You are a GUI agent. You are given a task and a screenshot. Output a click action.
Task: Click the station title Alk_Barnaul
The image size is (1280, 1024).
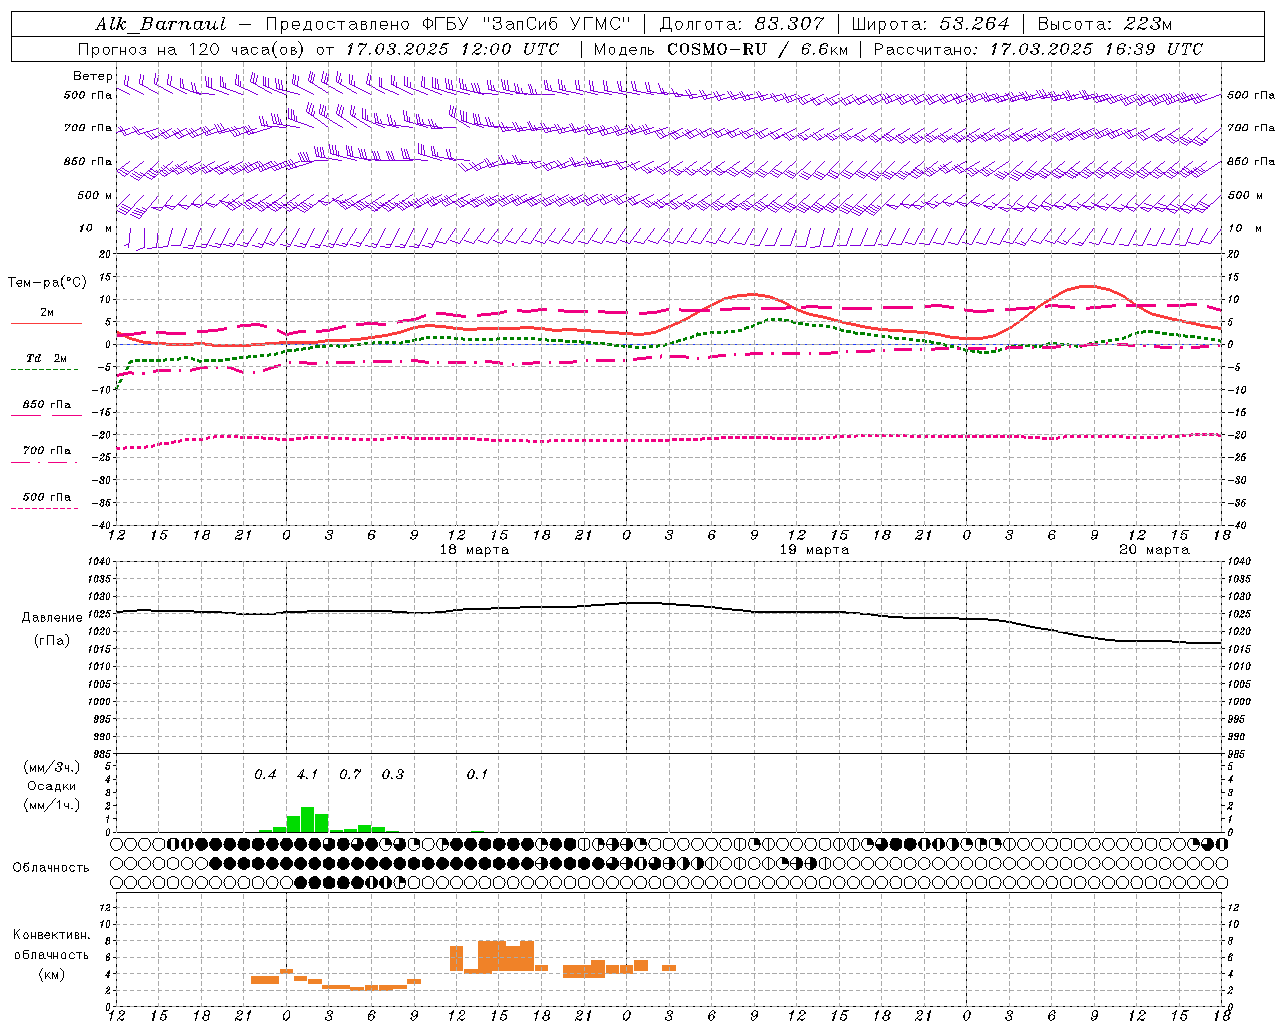click(x=161, y=24)
